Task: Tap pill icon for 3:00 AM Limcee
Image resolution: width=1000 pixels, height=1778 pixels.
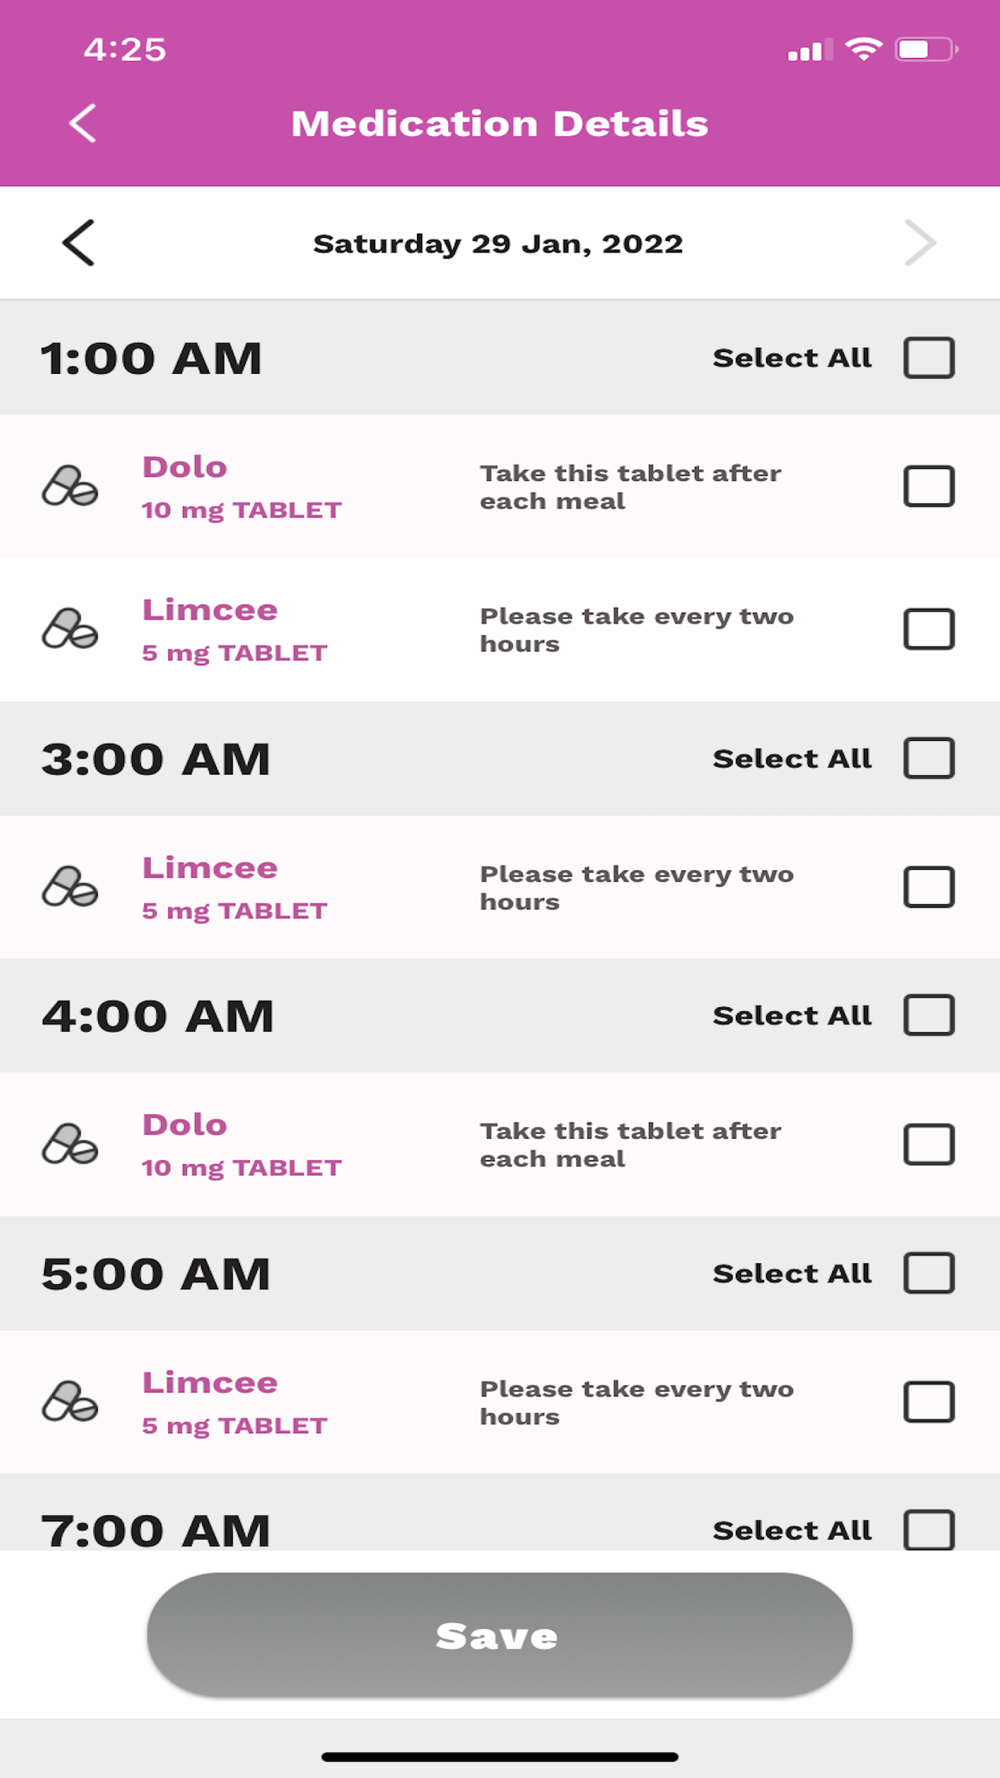Action: [70, 887]
